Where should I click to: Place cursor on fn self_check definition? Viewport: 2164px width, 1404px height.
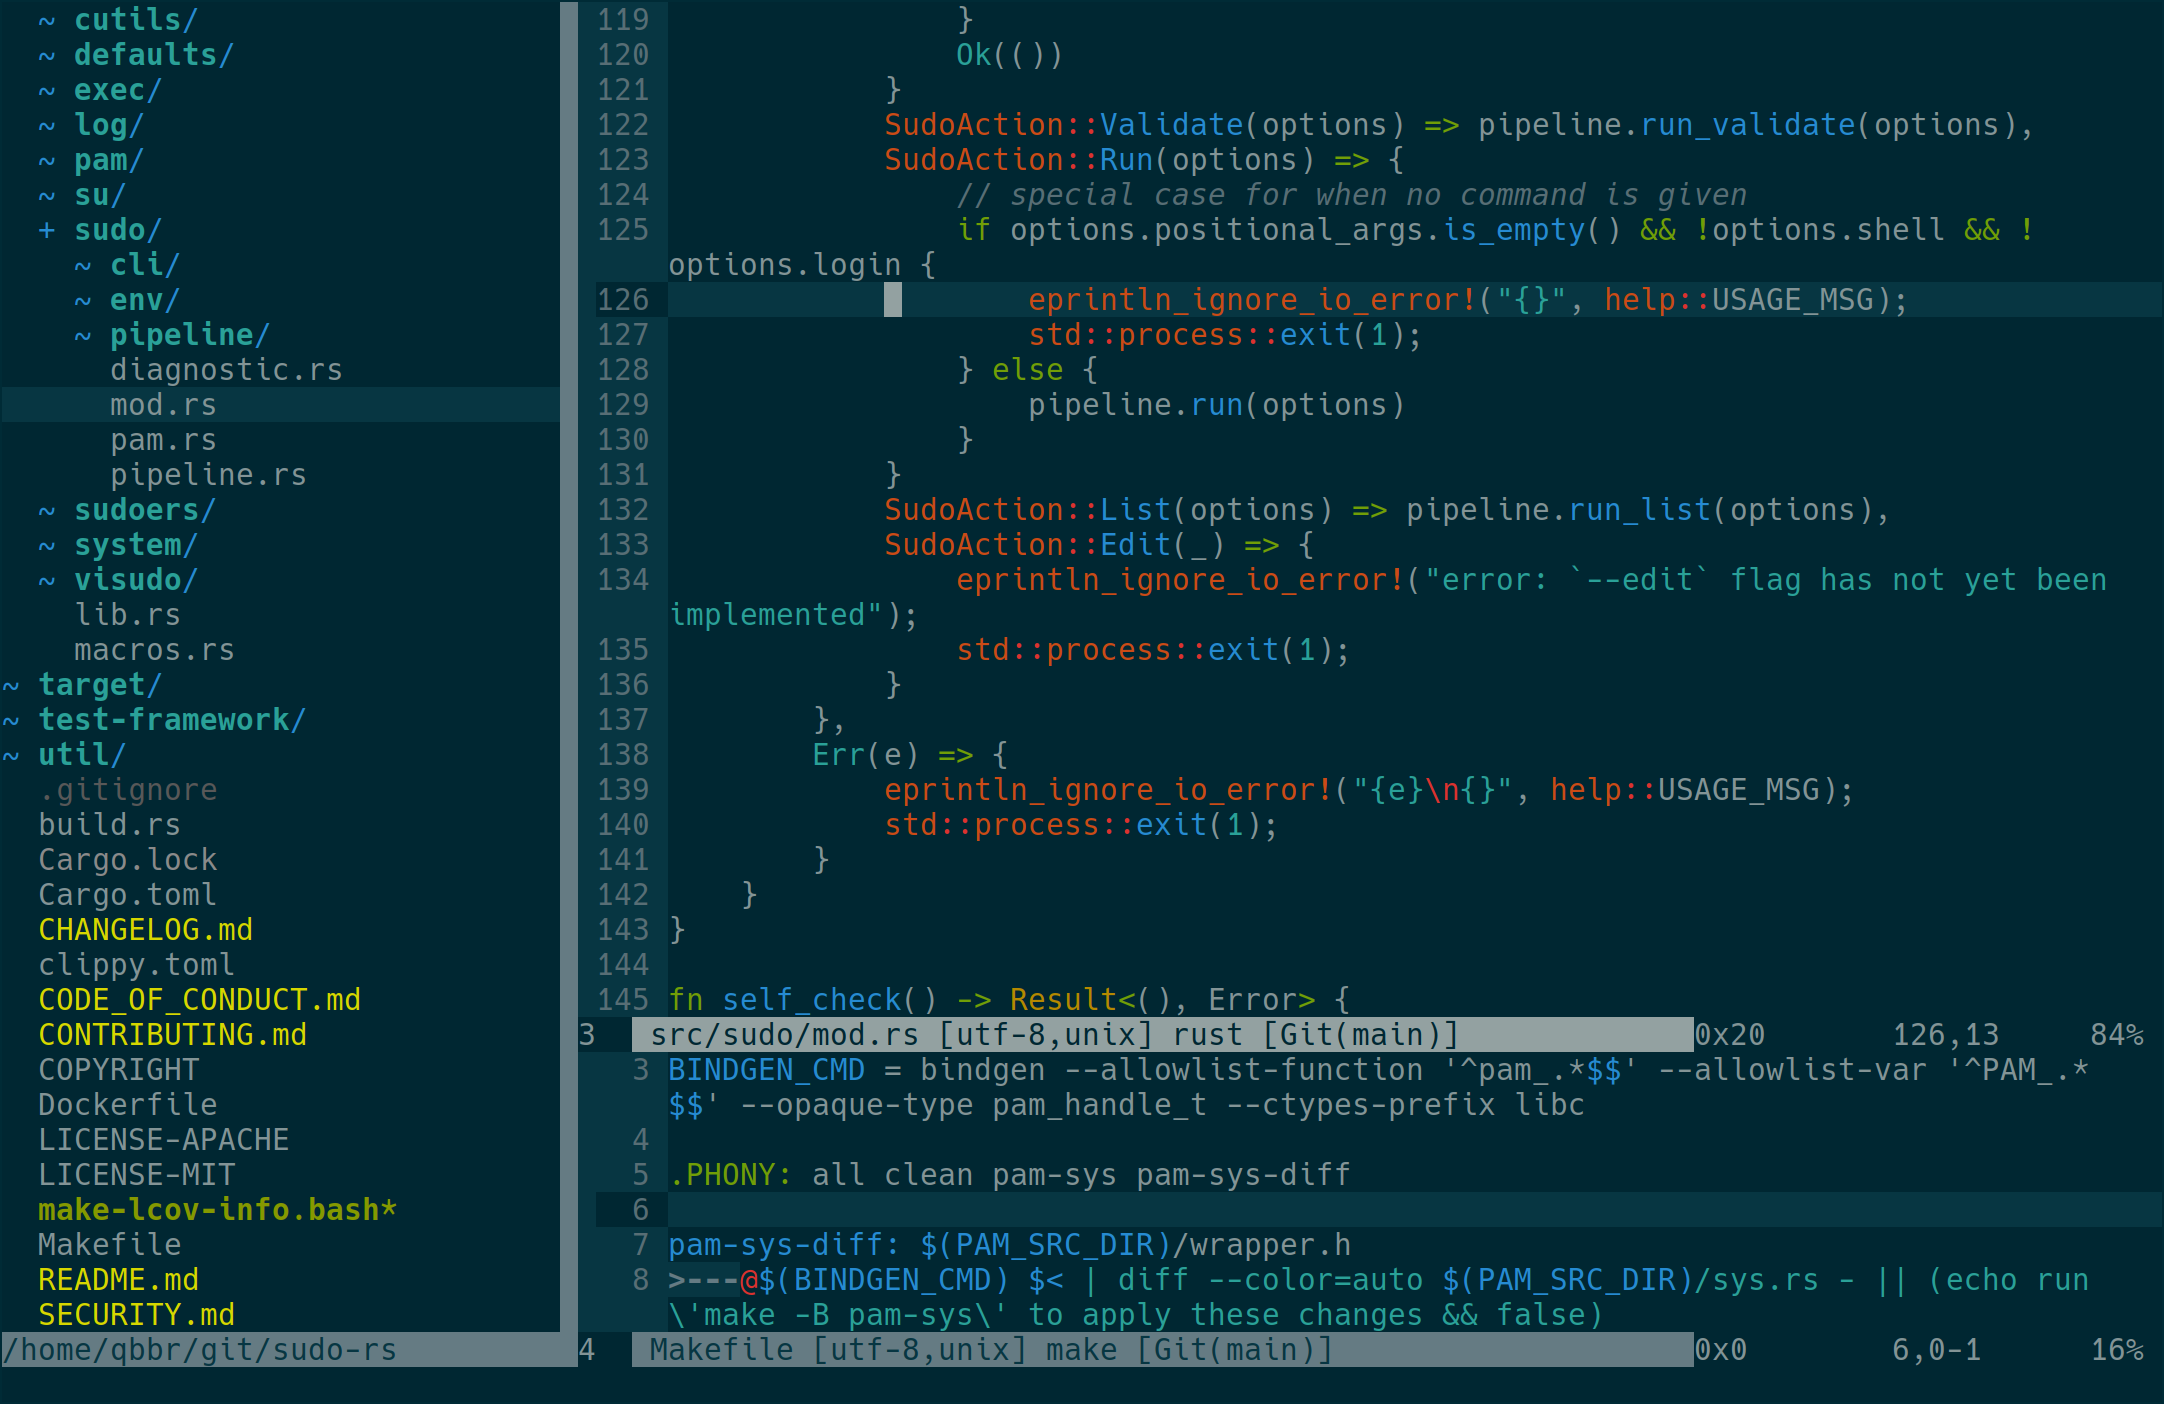pyautogui.click(x=811, y=1000)
